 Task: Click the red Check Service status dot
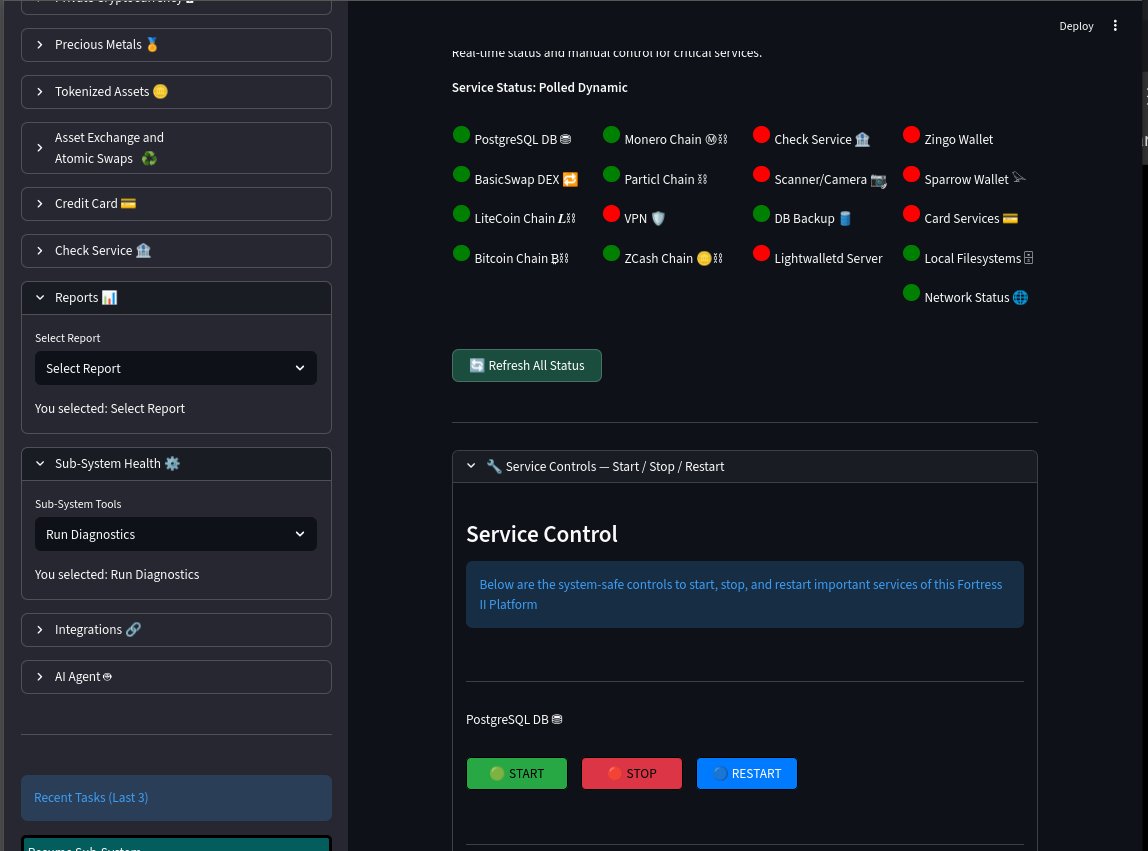pyautogui.click(x=761, y=135)
